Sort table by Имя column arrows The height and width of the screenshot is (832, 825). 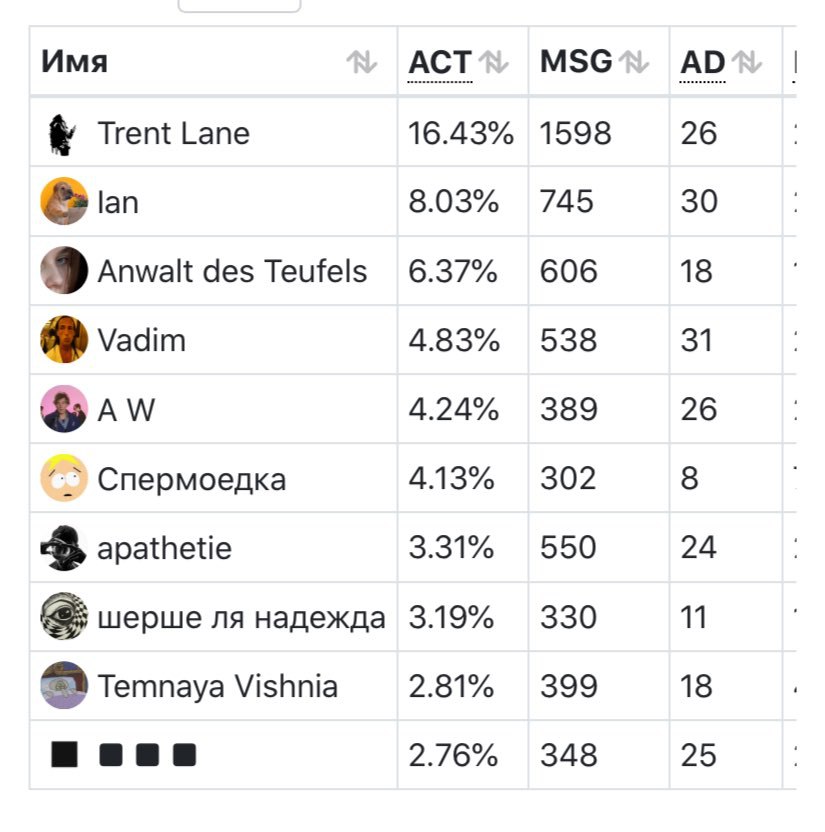pyautogui.click(x=361, y=62)
